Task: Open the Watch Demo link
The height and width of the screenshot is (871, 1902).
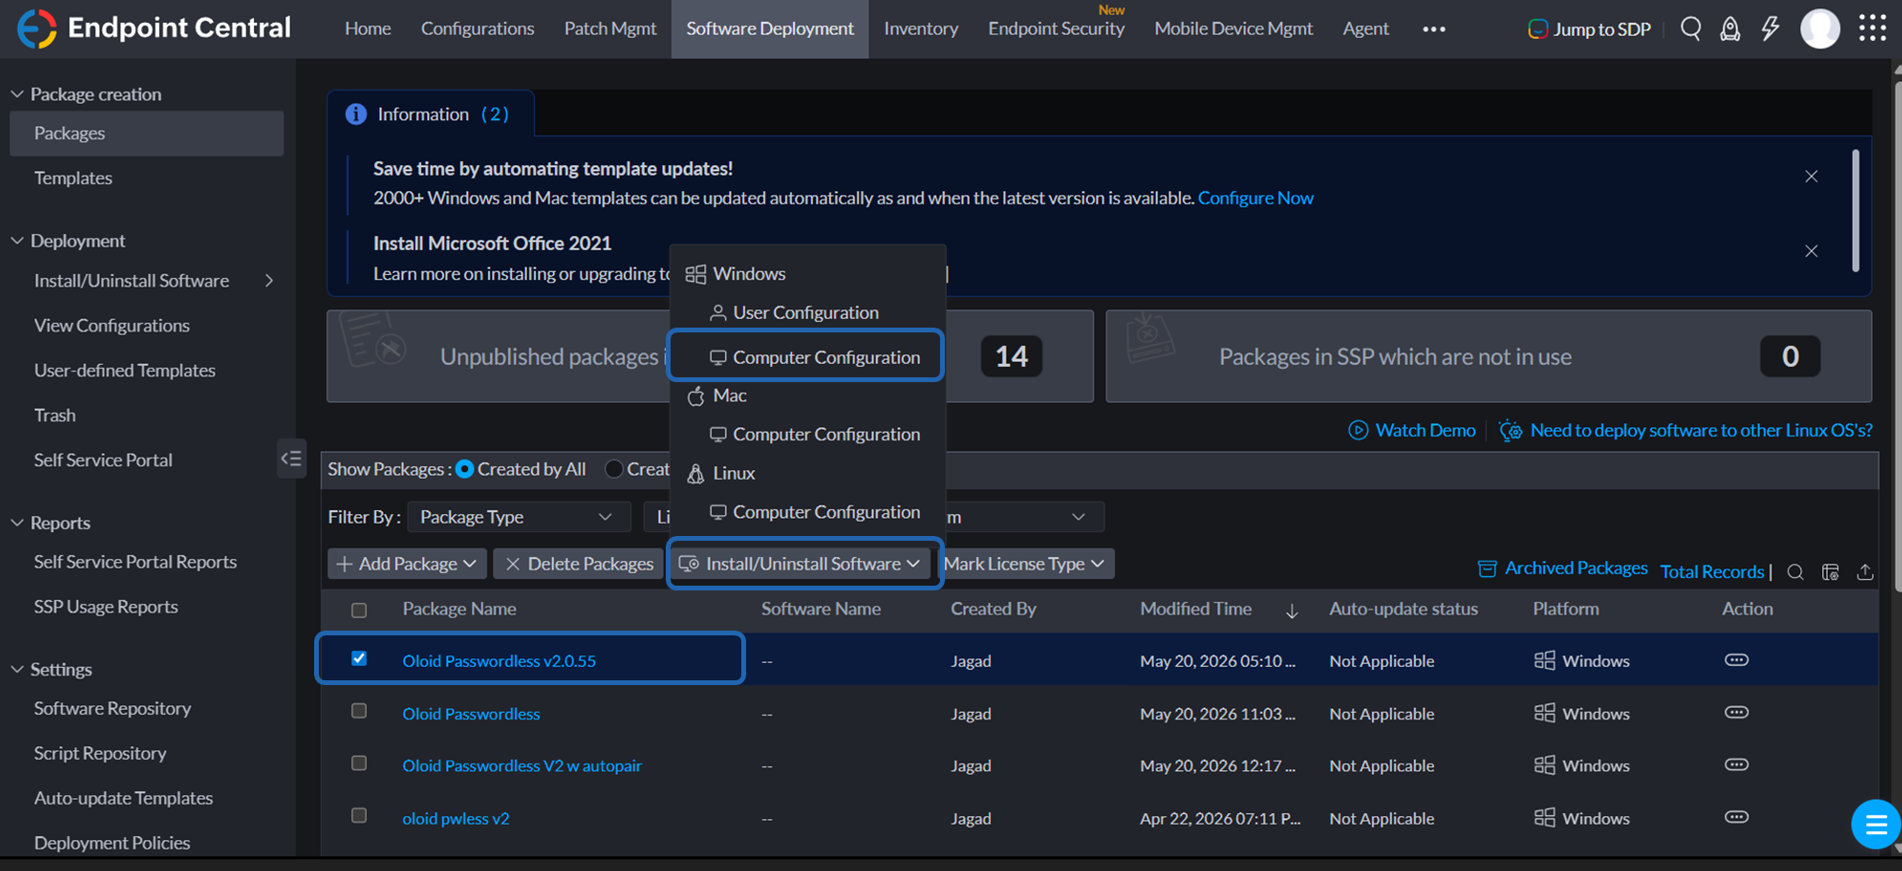Action: [1412, 430]
